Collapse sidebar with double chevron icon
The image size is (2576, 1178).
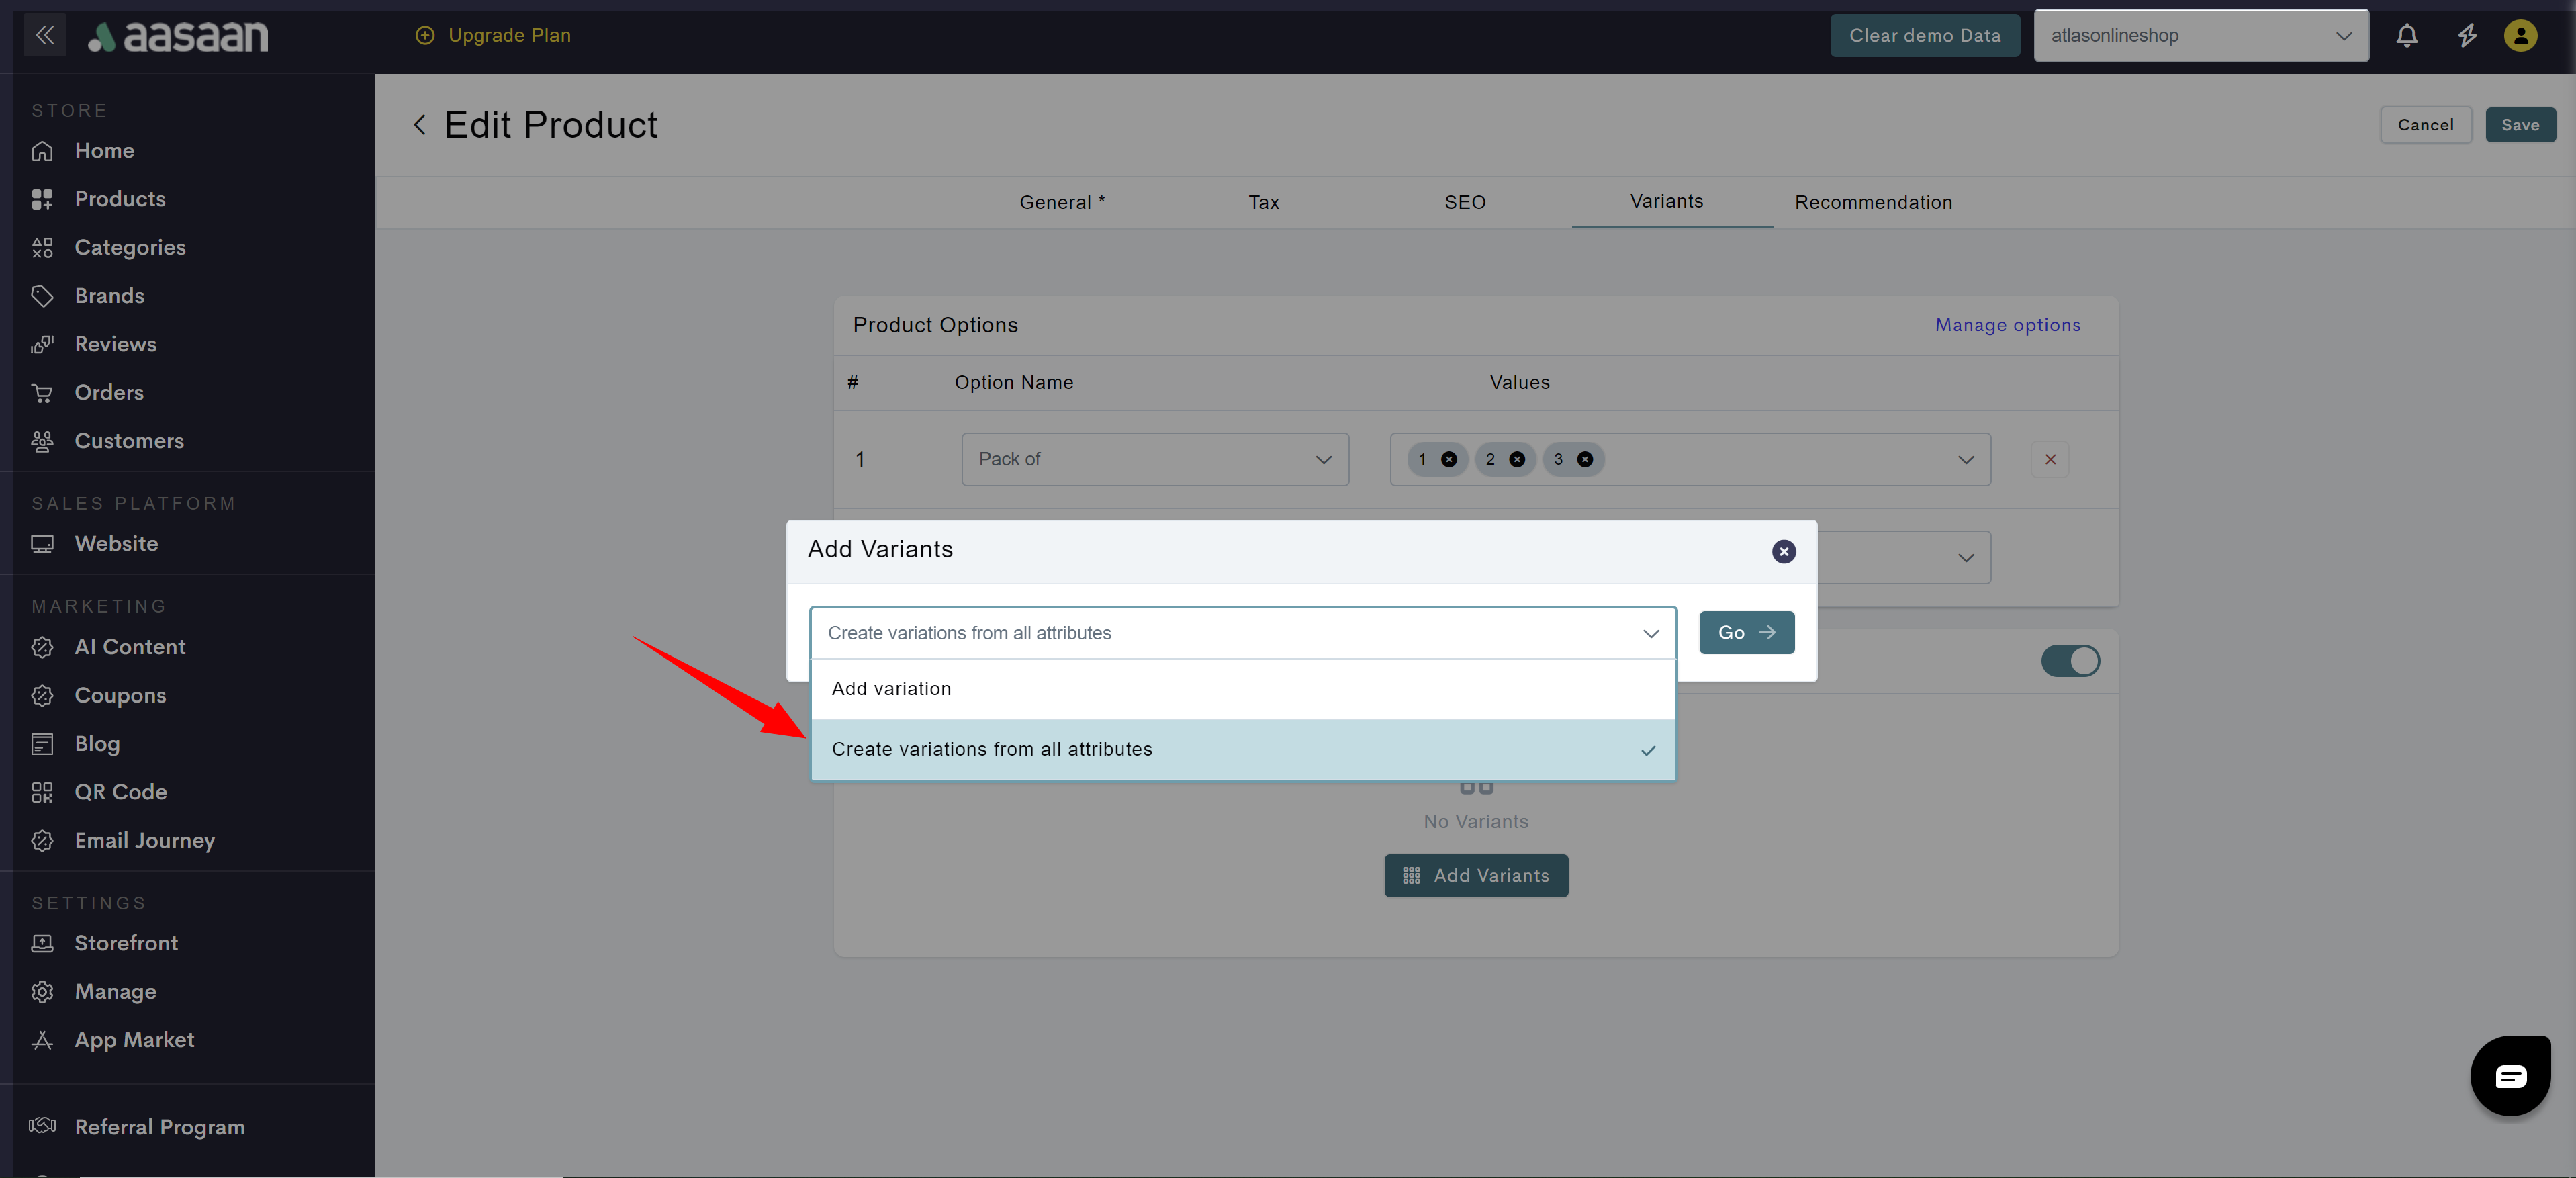[x=45, y=36]
